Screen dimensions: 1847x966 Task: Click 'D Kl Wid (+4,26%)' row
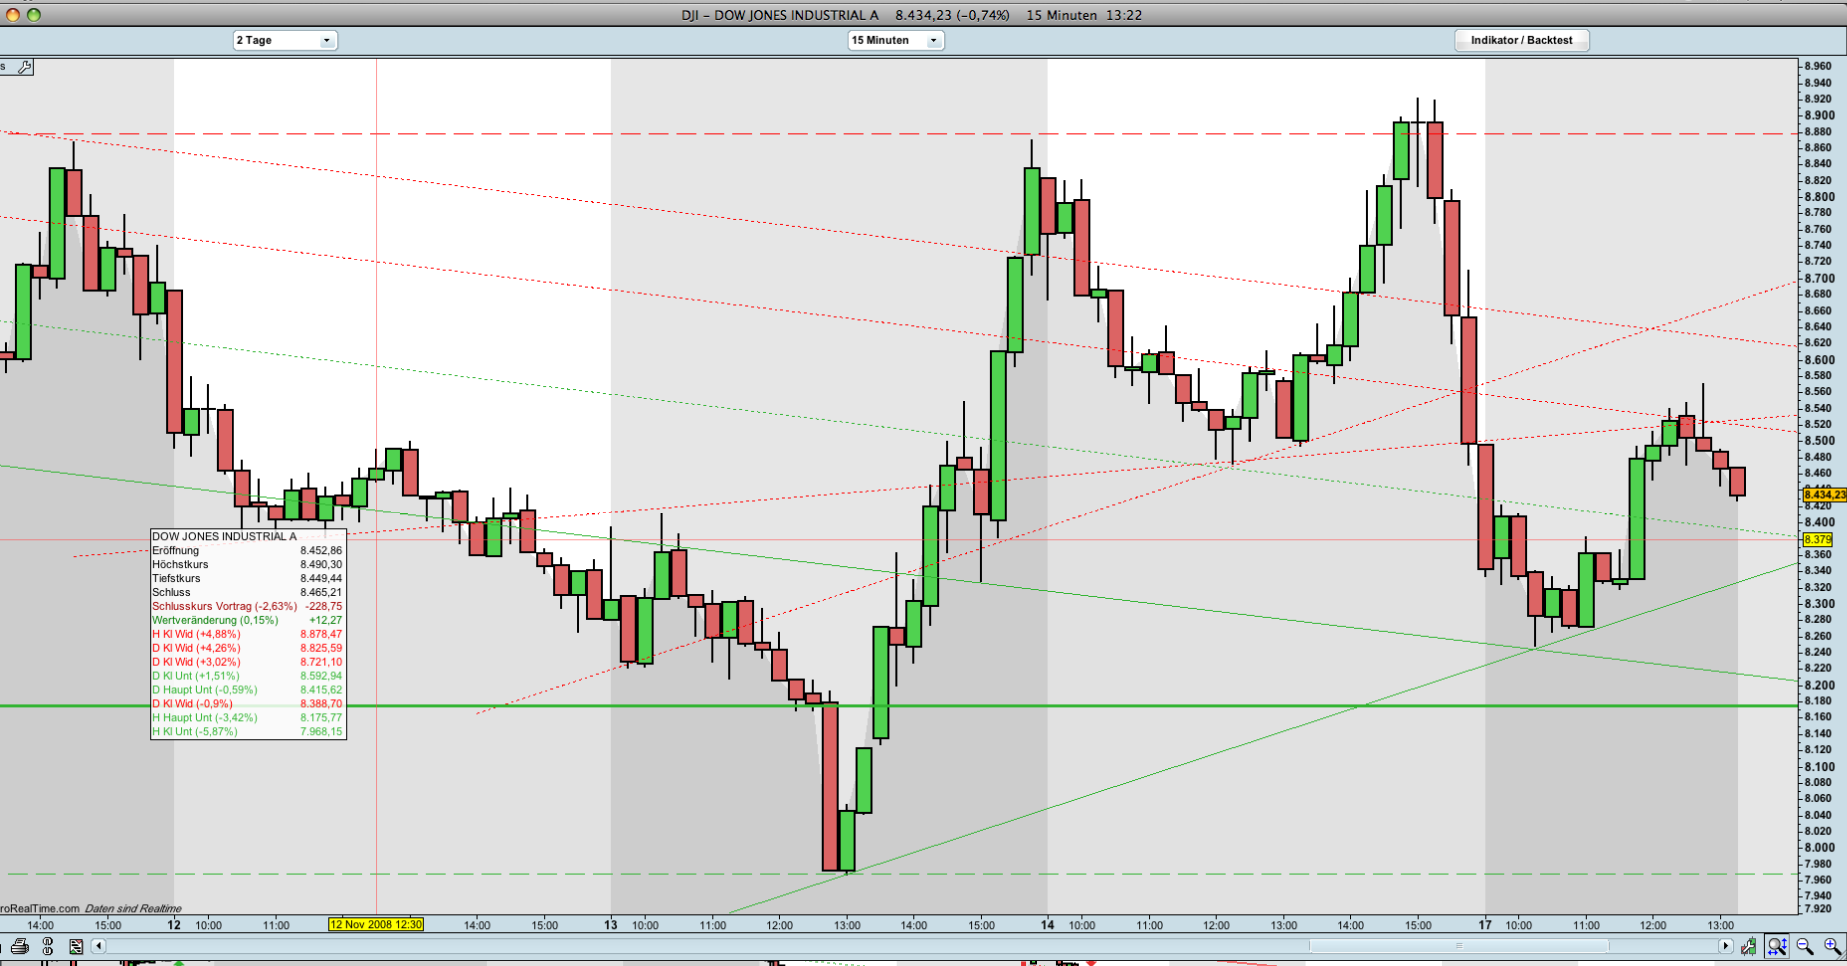(247, 649)
